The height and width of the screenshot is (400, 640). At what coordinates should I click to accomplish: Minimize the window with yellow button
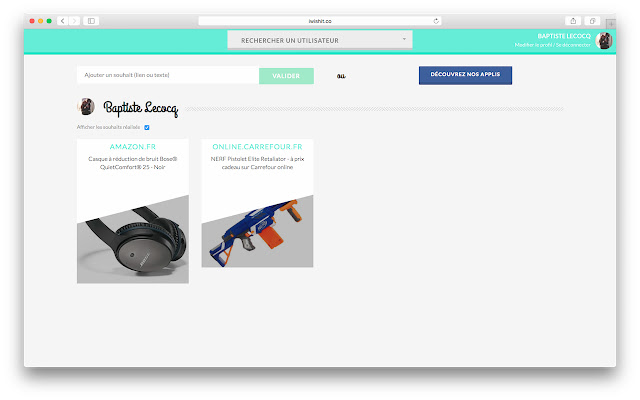[x=40, y=21]
